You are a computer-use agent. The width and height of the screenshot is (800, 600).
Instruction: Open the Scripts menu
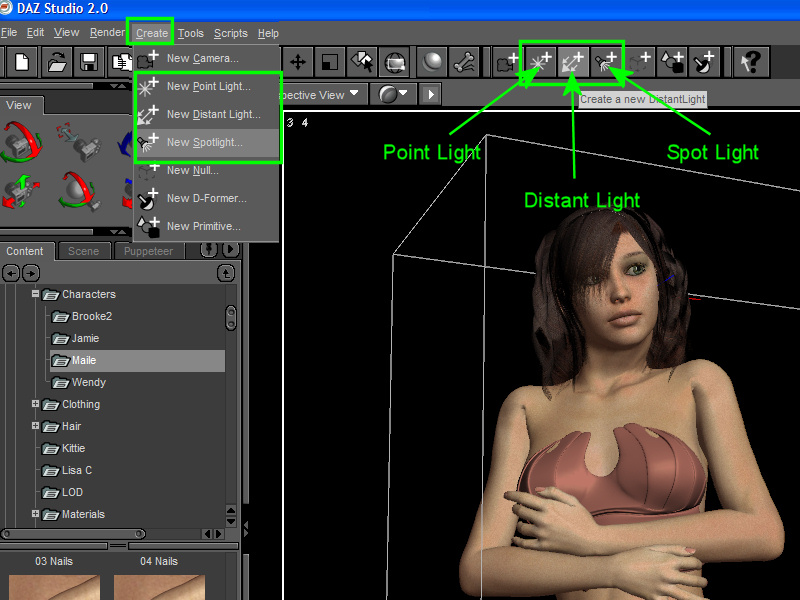[231, 33]
